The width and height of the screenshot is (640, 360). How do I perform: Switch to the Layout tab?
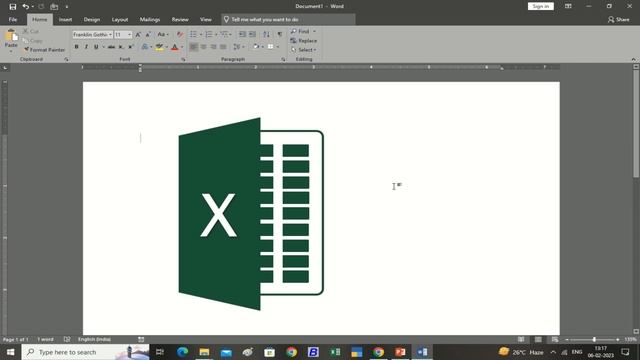click(120, 20)
